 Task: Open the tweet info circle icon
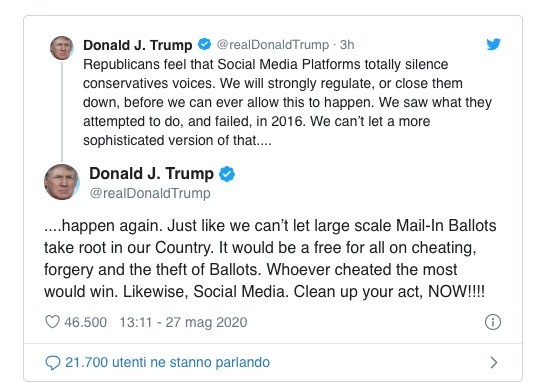point(493,322)
